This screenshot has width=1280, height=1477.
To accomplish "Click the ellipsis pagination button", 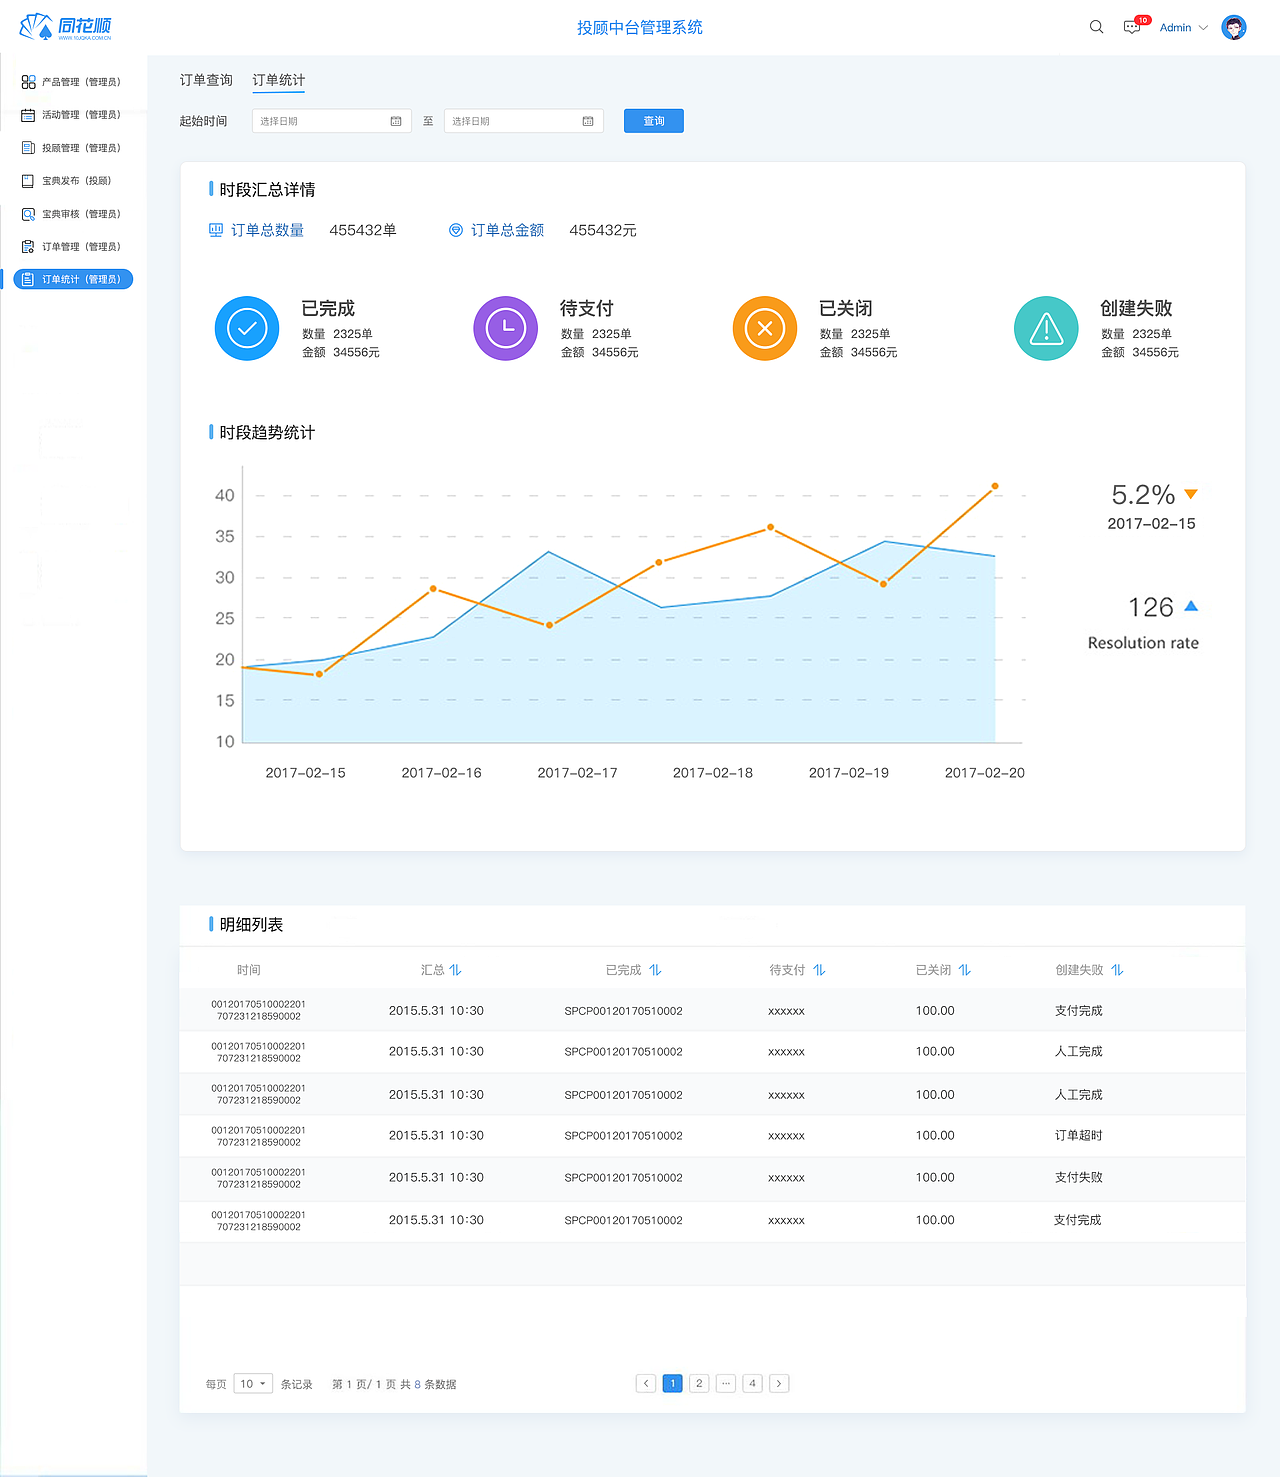I will point(726,1384).
